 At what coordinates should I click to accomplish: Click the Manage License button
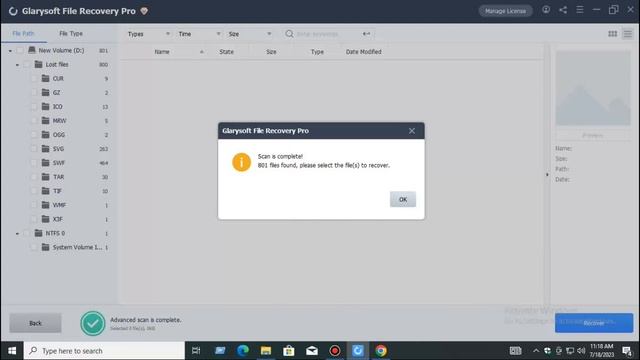point(505,11)
